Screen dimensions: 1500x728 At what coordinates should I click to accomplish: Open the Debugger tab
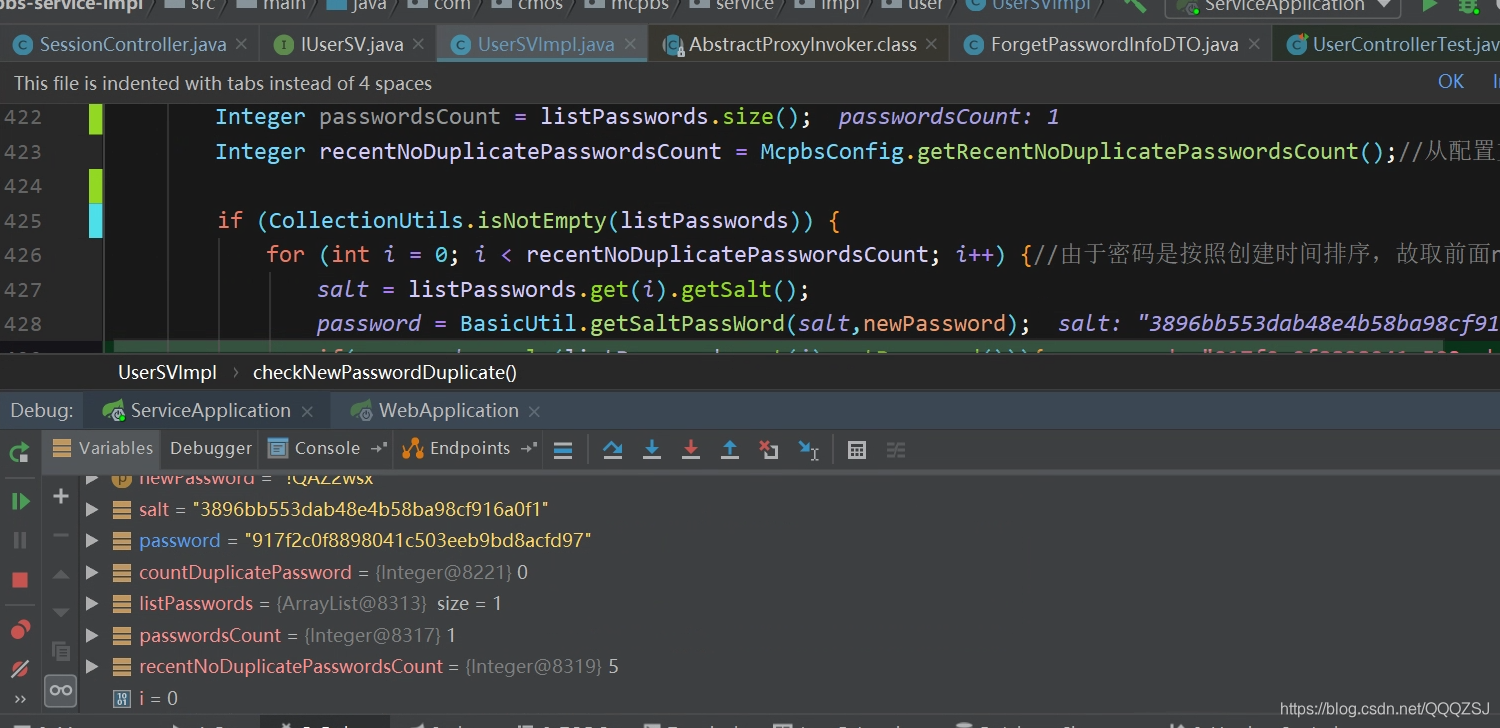tap(210, 449)
